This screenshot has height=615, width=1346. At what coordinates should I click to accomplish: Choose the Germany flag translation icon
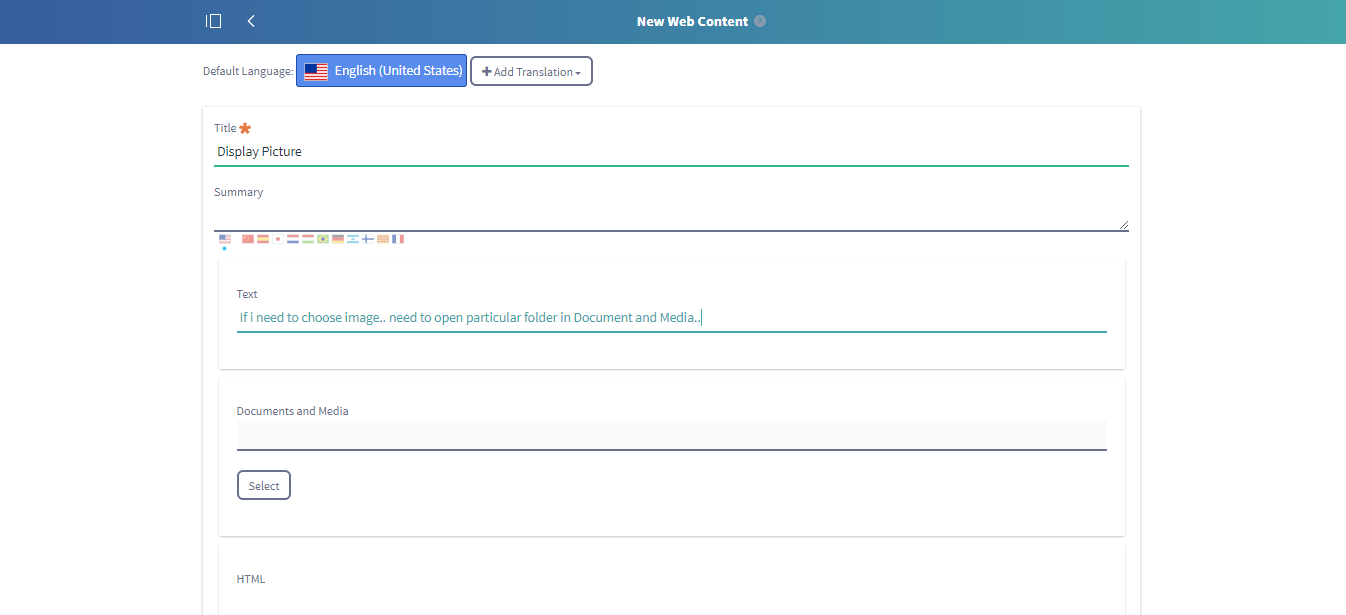(x=338, y=239)
